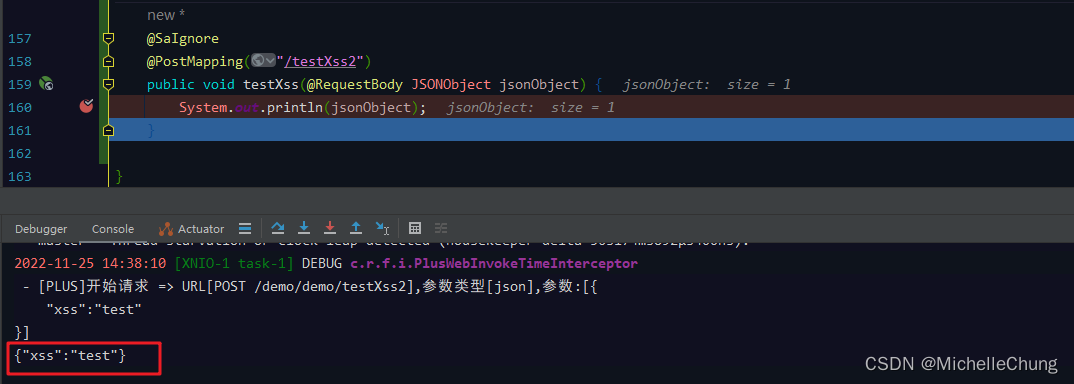
Task: Click the timestamp 2022-11-25 14:38:10
Action: click(x=90, y=264)
